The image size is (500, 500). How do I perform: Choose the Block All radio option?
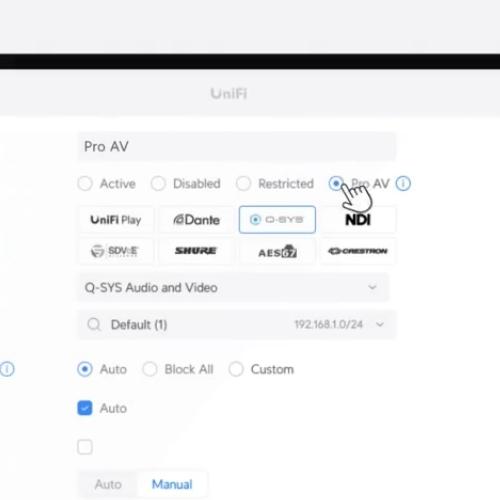click(150, 369)
